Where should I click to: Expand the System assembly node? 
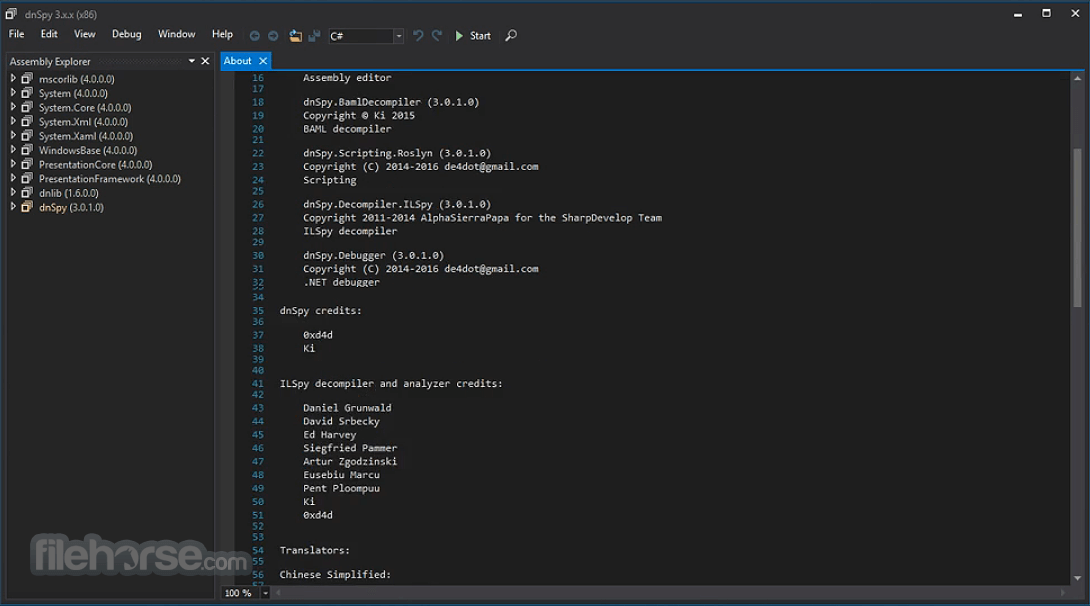coord(13,92)
